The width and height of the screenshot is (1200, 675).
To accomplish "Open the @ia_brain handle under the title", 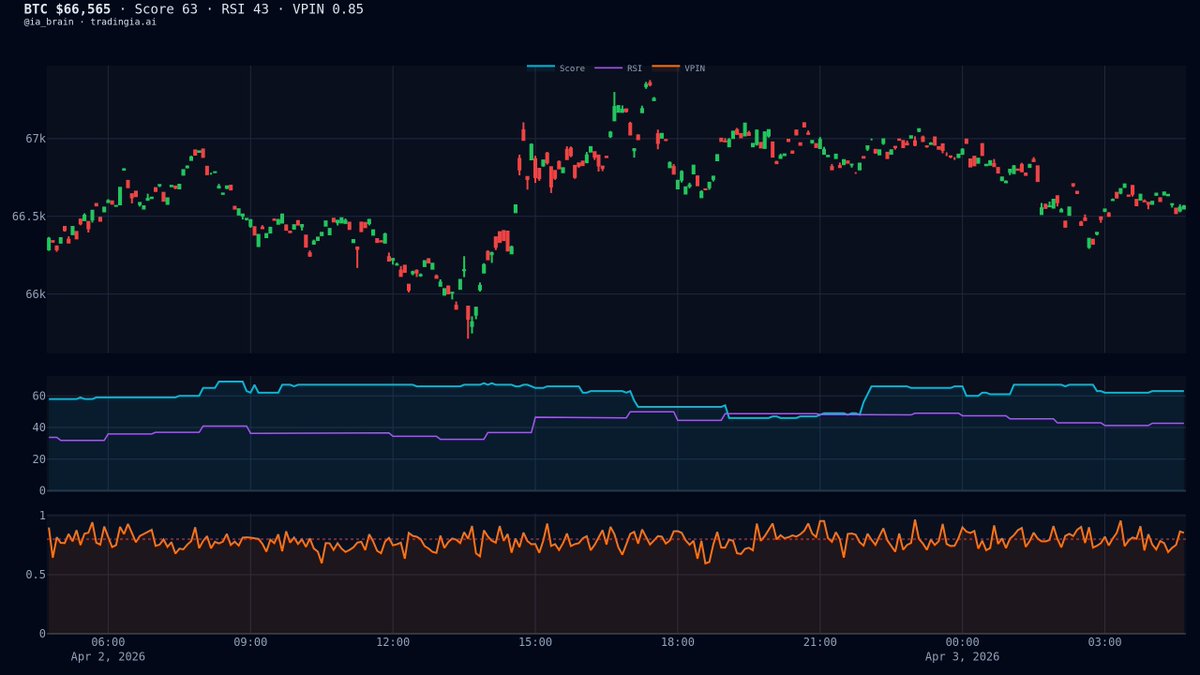I will click(x=49, y=22).
